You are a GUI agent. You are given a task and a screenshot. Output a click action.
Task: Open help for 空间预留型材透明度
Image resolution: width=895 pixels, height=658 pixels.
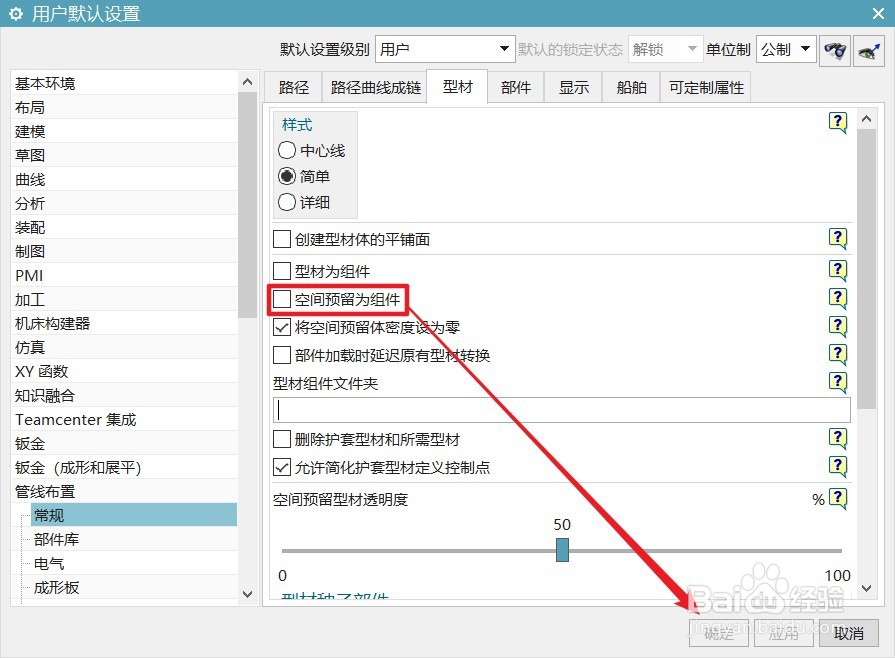tap(838, 498)
